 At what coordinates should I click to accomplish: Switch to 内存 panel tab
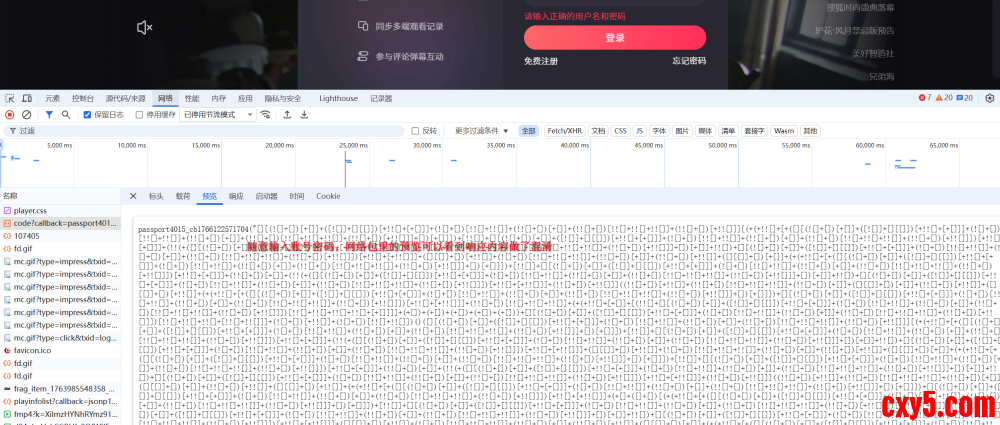[219, 98]
